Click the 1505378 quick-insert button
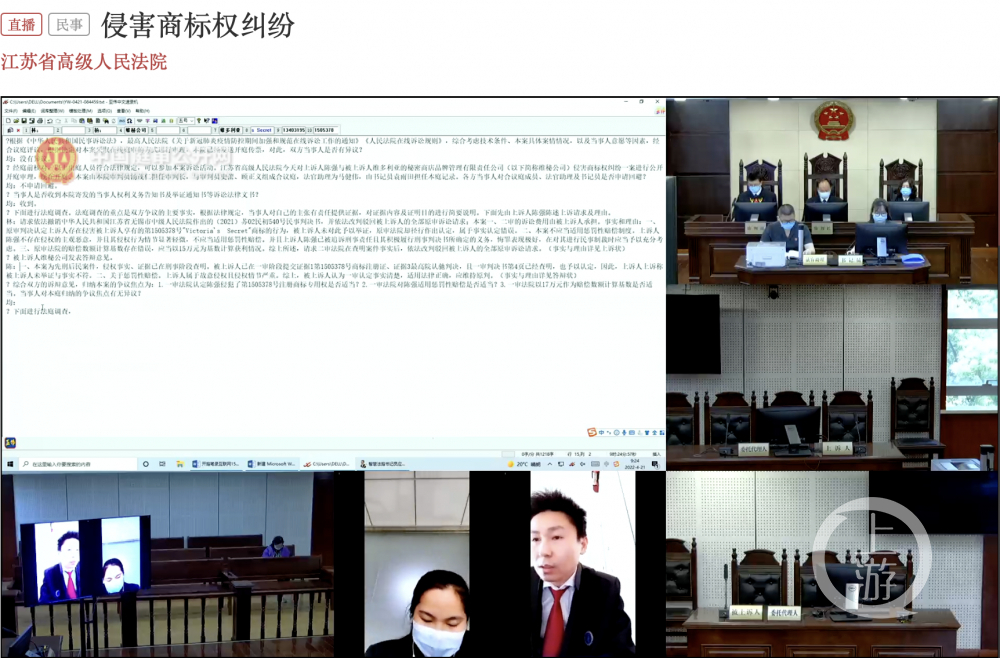Screen dimensions: 1000x658 [x=324, y=130]
